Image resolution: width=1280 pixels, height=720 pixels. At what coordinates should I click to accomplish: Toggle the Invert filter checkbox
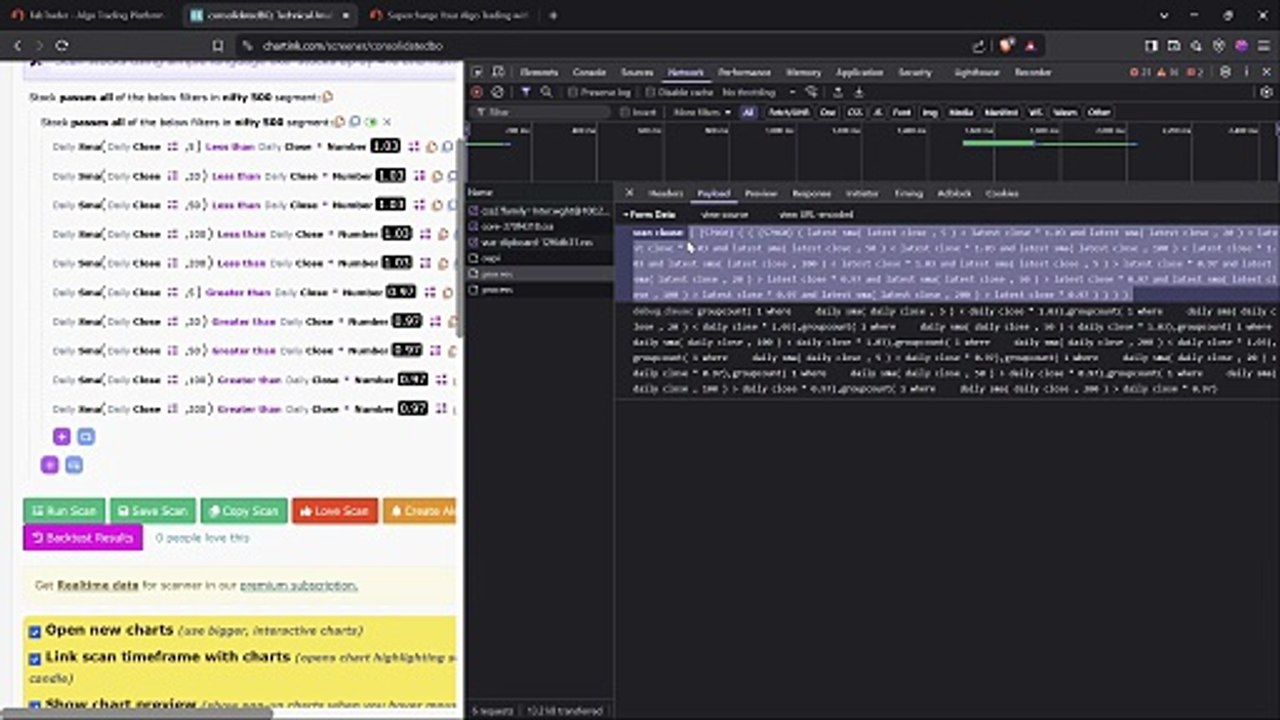click(625, 112)
